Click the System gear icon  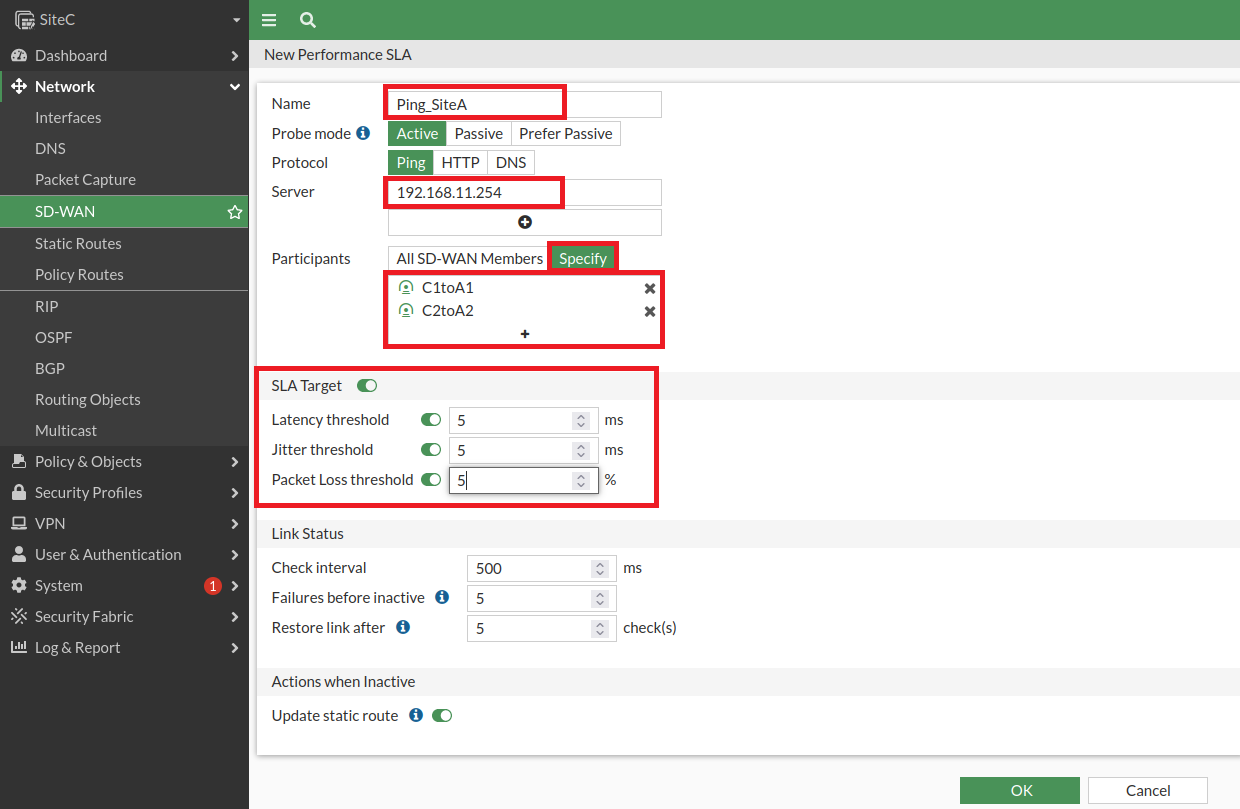[18, 585]
